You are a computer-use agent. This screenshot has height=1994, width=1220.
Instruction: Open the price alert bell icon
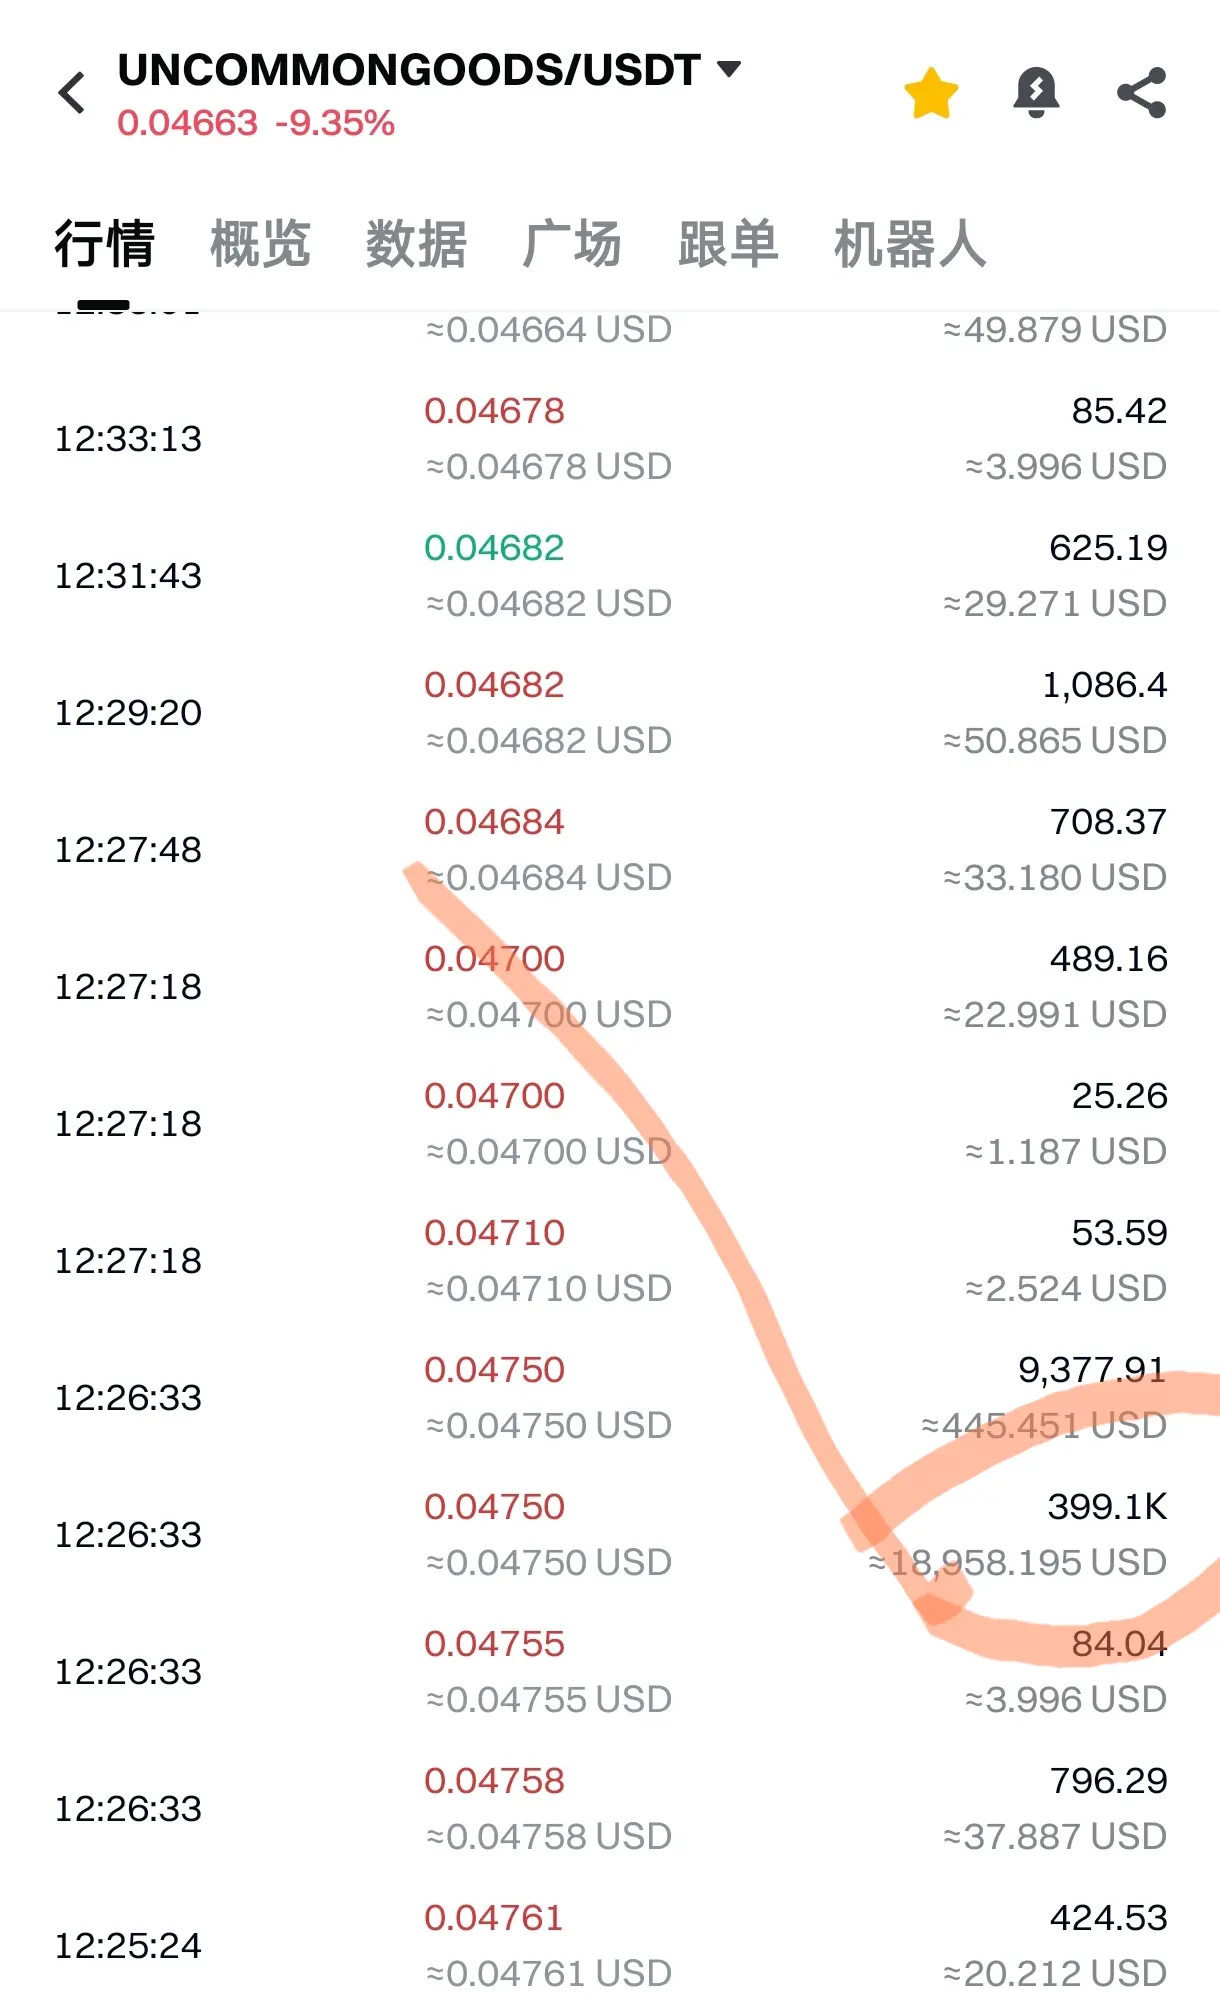tap(1036, 93)
